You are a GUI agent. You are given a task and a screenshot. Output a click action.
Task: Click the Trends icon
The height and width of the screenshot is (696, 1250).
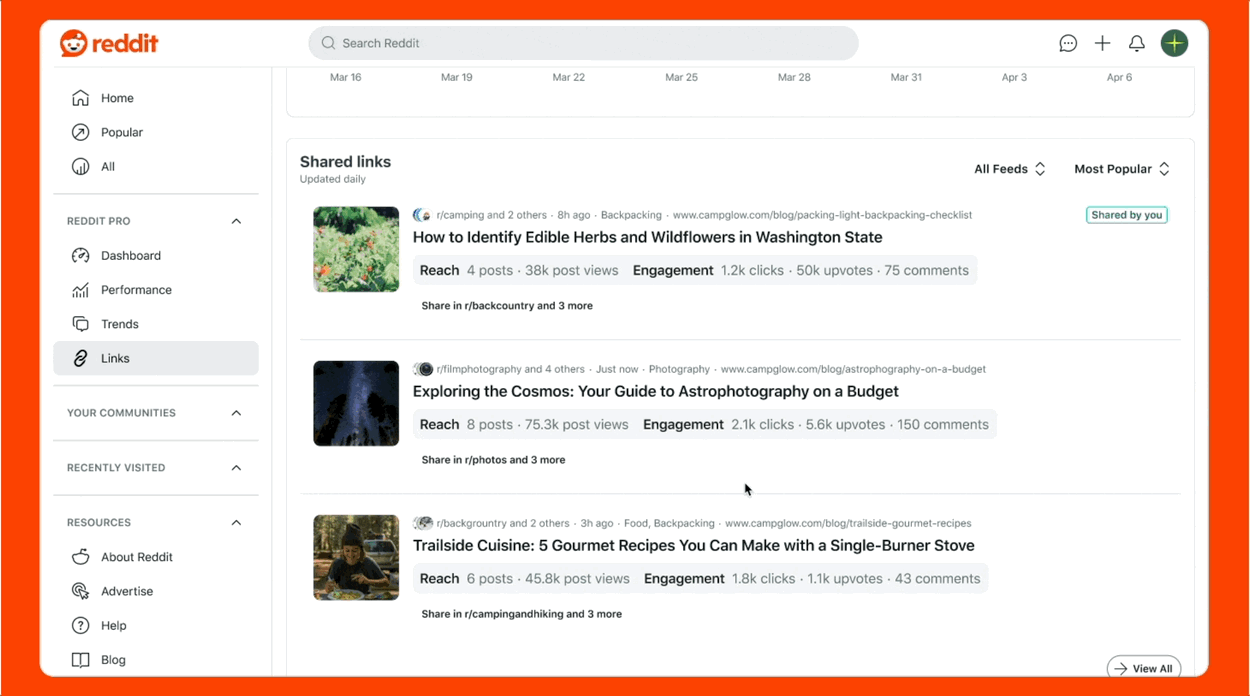(81, 324)
